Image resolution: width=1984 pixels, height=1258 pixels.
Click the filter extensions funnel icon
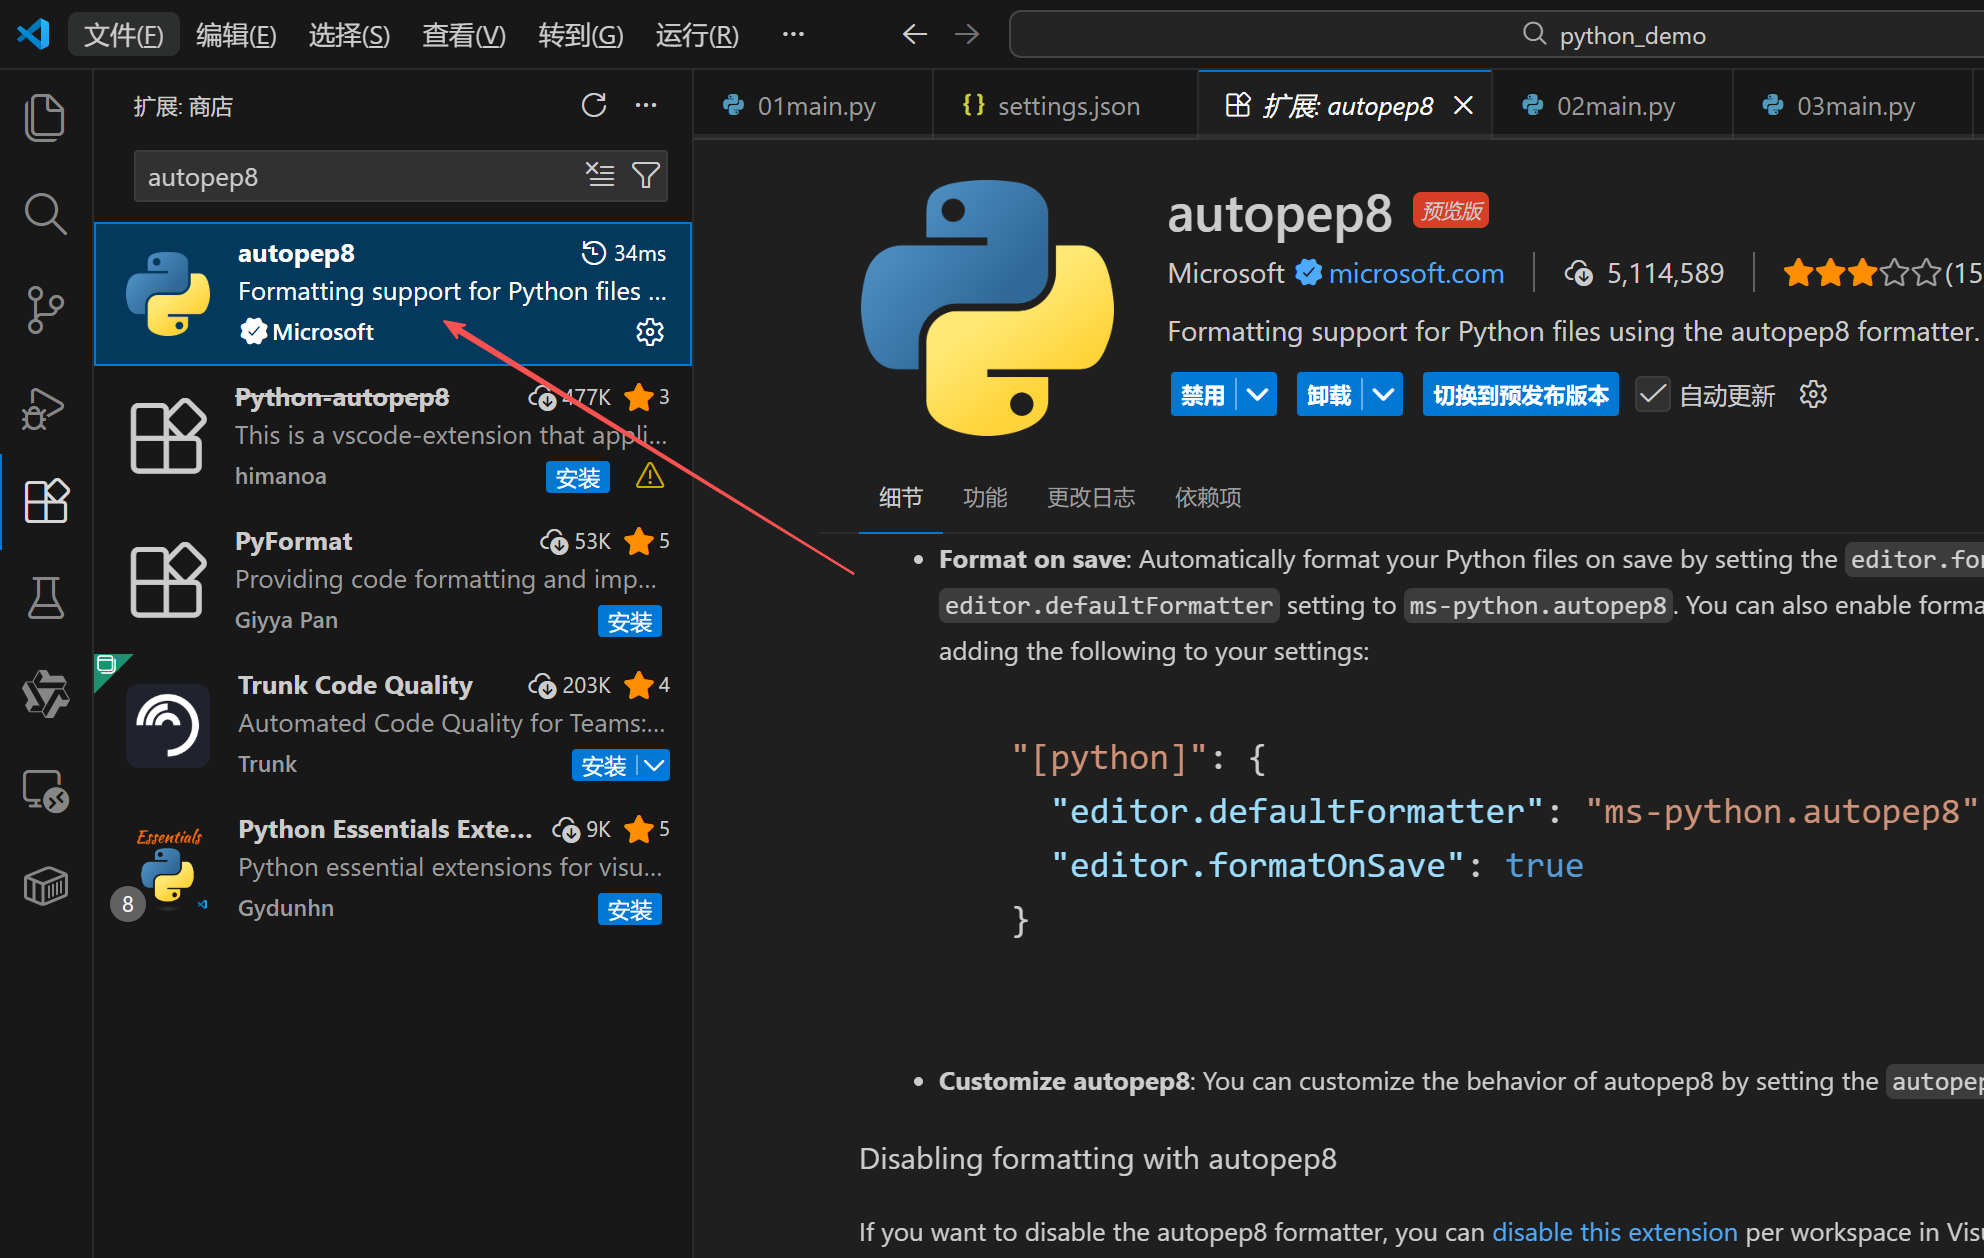(x=646, y=176)
